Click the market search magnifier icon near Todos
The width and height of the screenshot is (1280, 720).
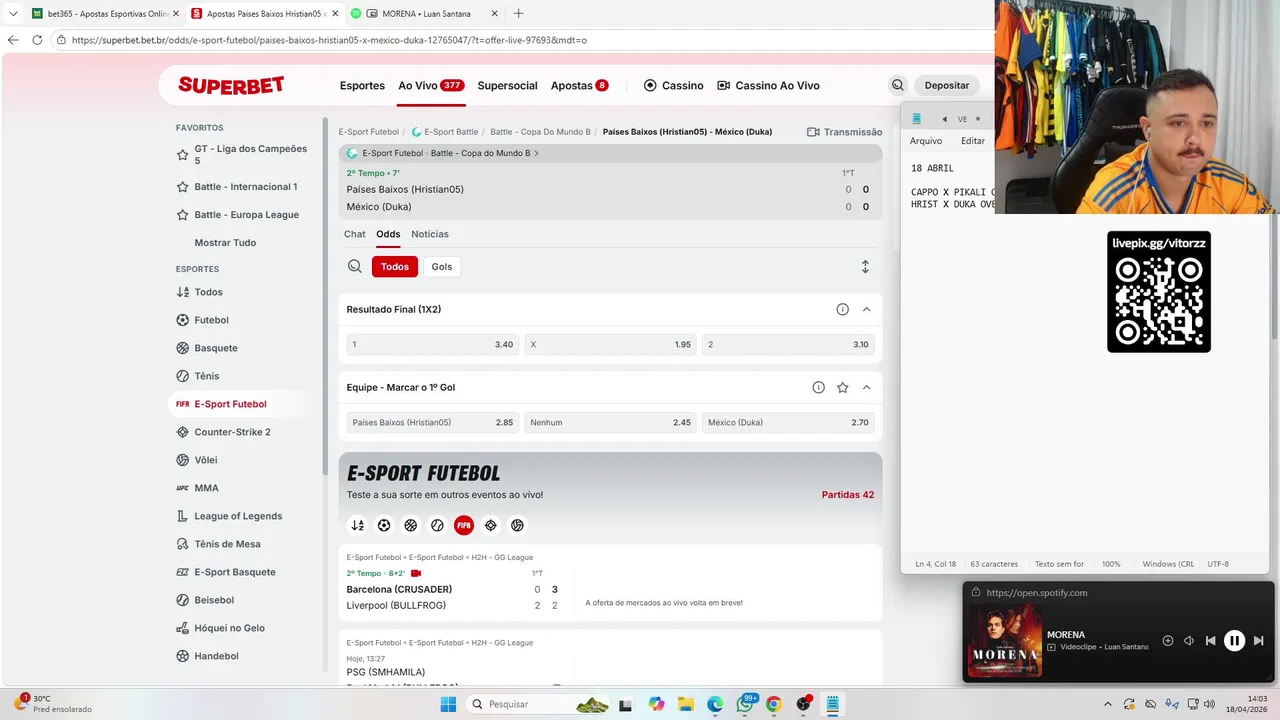[x=355, y=266]
